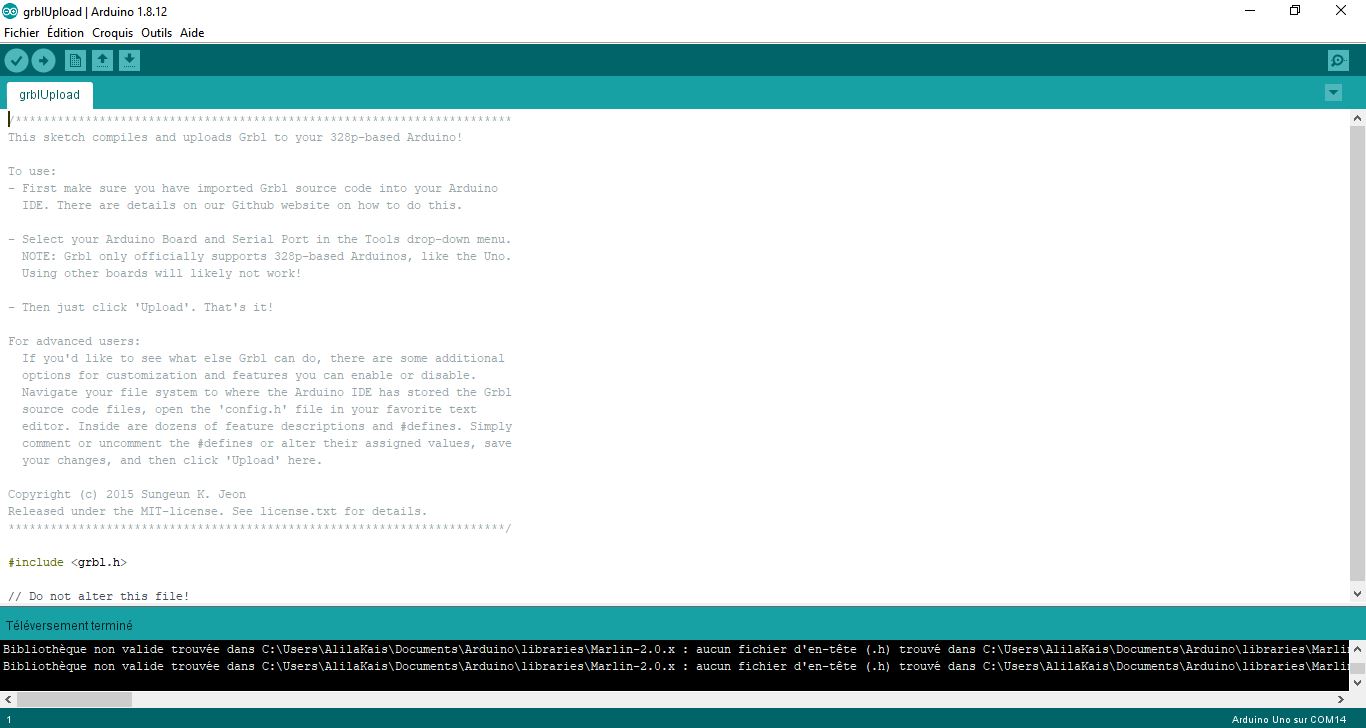This screenshot has height=728, width=1366.
Task: Click the 'Copyright (c) 2015 Sungeun K. Jeon' line
Action: click(x=127, y=494)
